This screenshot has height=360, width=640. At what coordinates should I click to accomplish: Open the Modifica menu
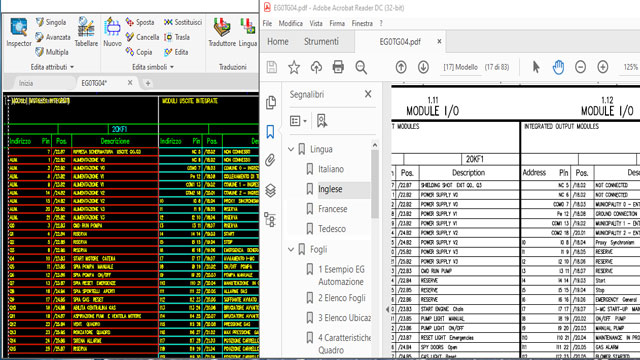pyautogui.click(x=291, y=24)
